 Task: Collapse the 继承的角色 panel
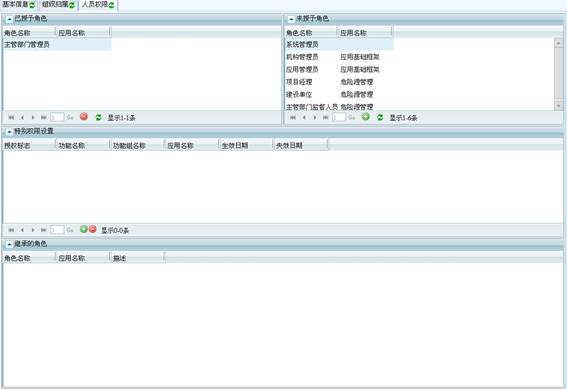[x=9, y=244]
